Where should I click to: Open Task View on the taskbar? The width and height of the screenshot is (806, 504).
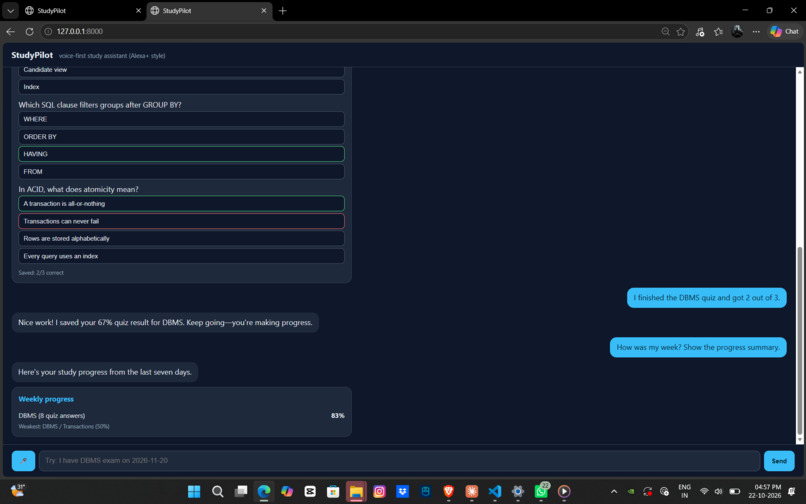241,492
